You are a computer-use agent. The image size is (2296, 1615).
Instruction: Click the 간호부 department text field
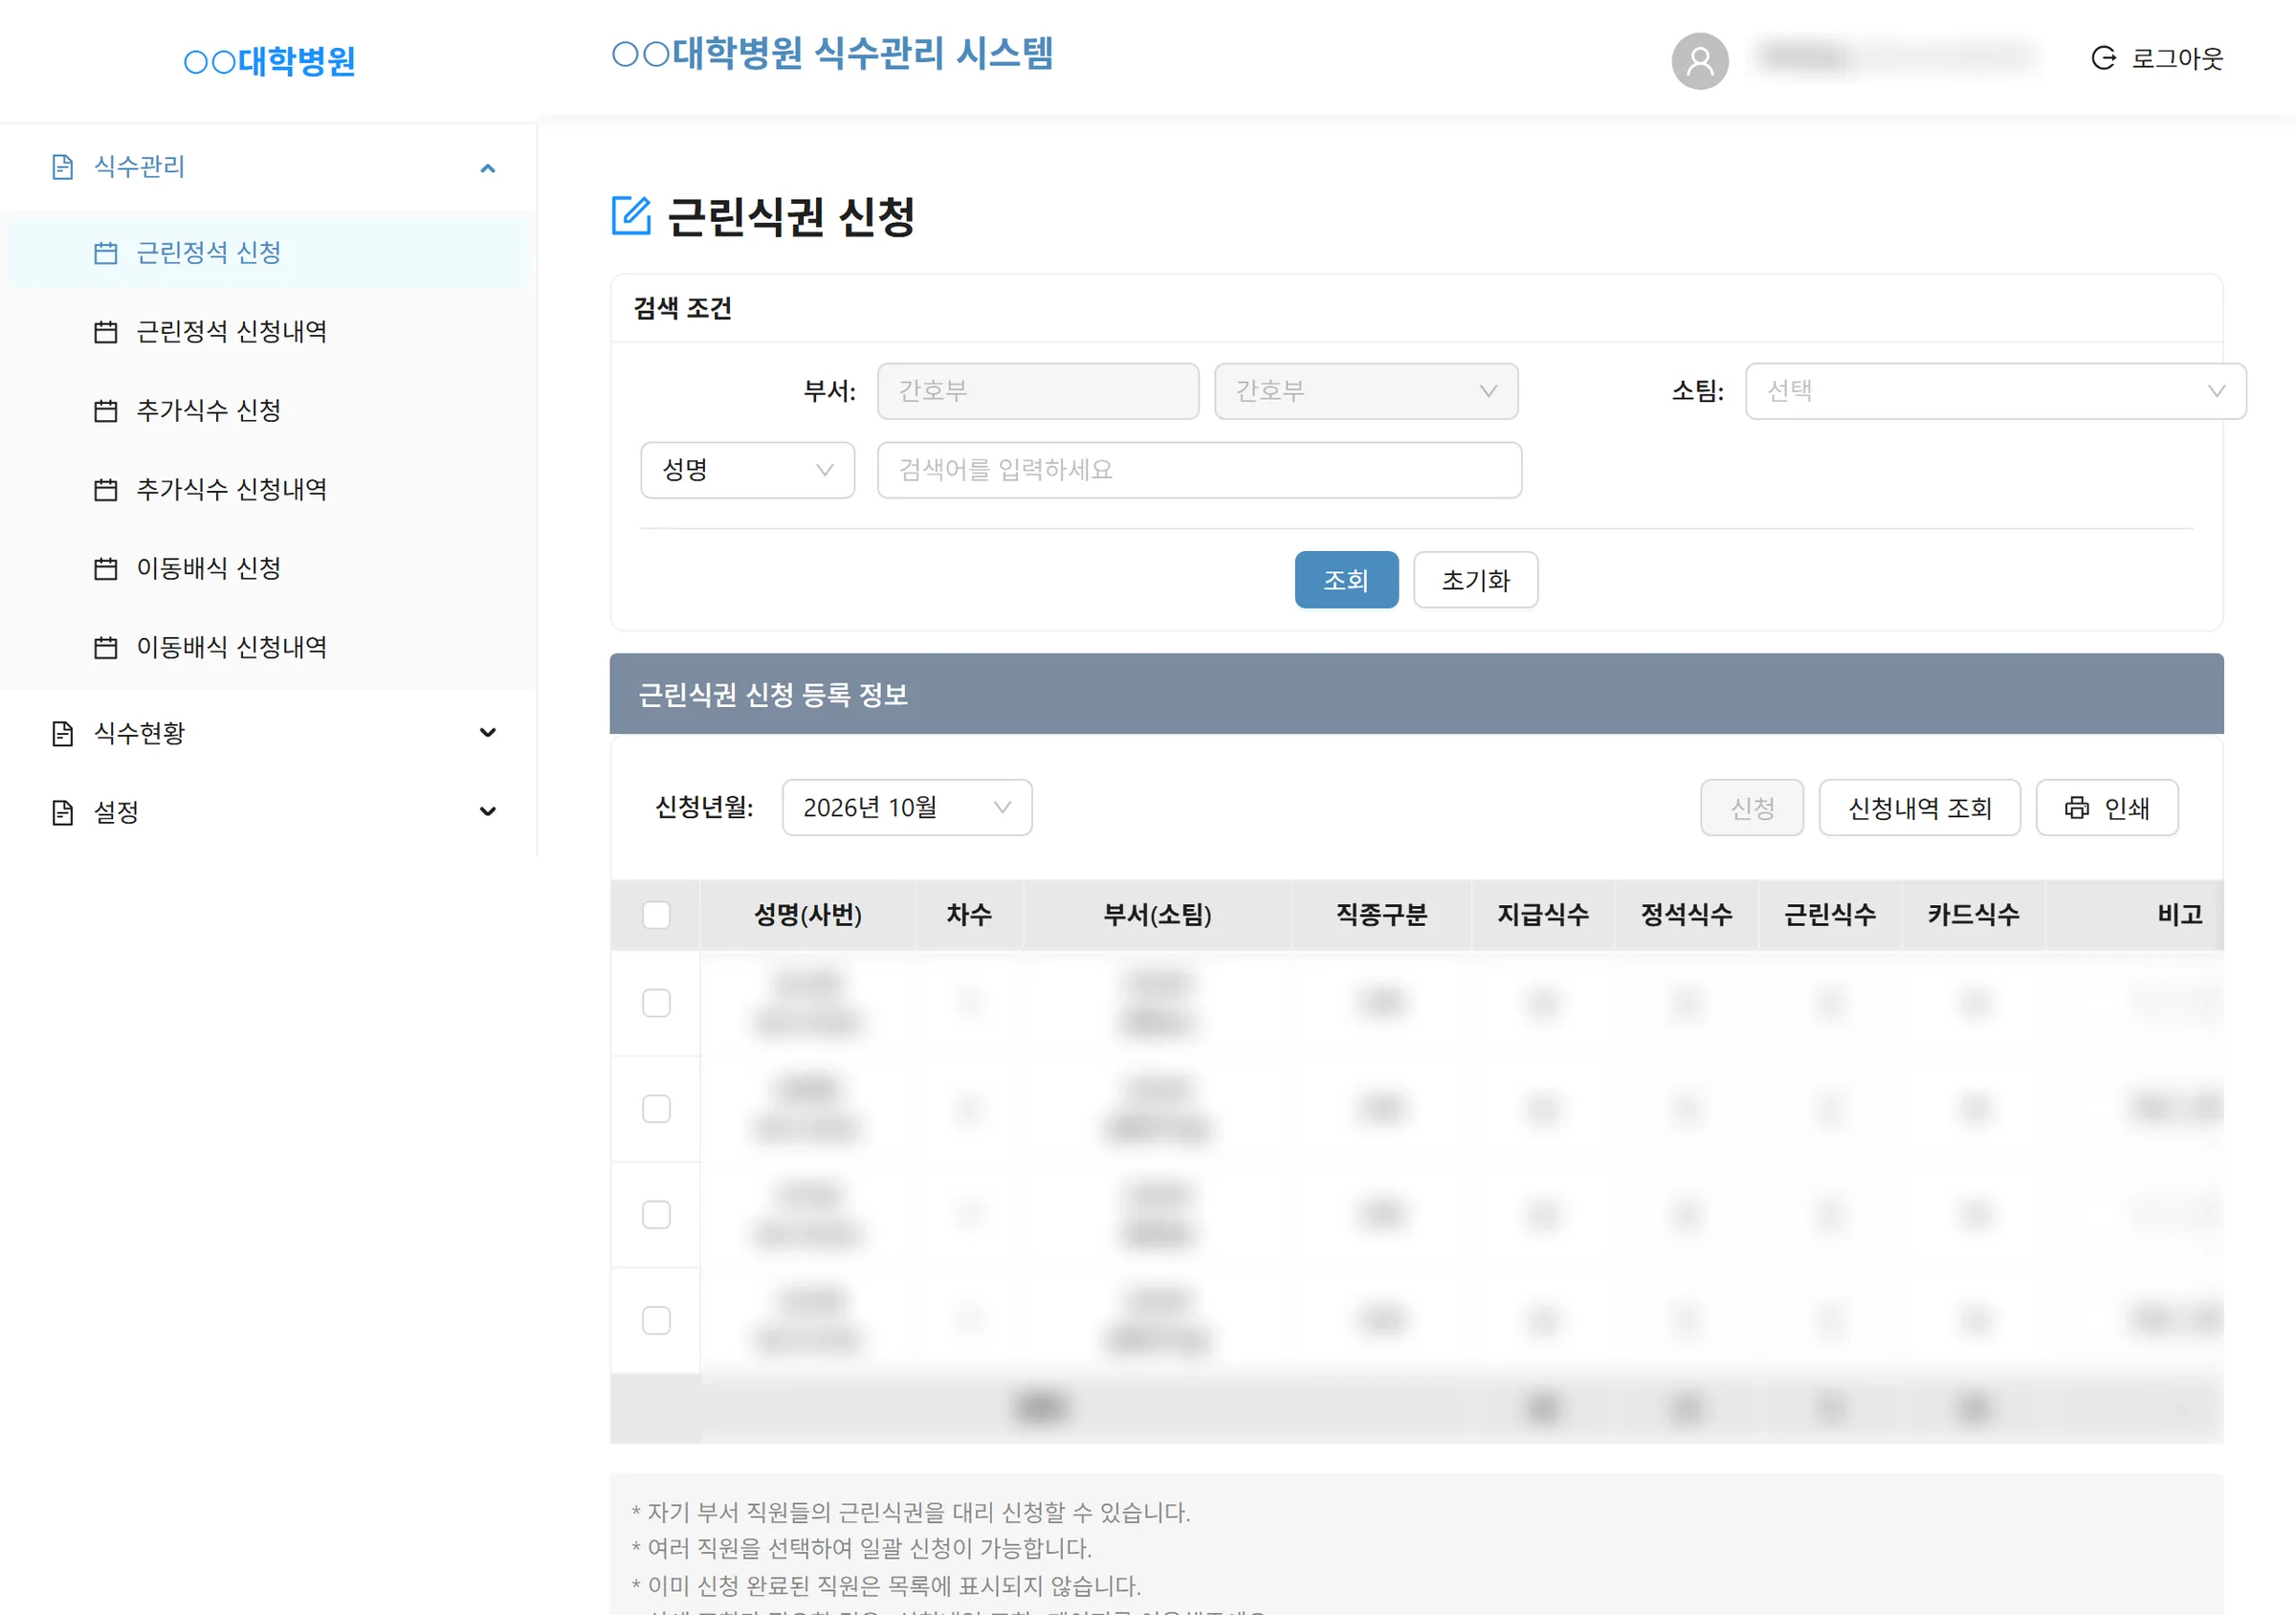pos(1038,391)
